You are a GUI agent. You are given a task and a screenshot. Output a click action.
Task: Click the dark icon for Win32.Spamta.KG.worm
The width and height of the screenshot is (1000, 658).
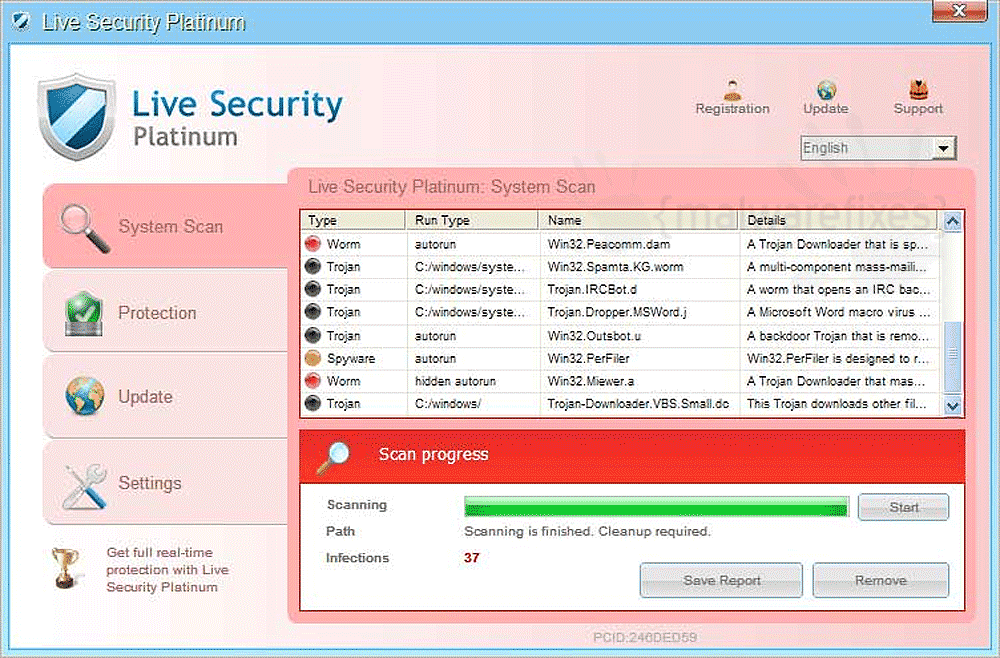[x=312, y=267]
